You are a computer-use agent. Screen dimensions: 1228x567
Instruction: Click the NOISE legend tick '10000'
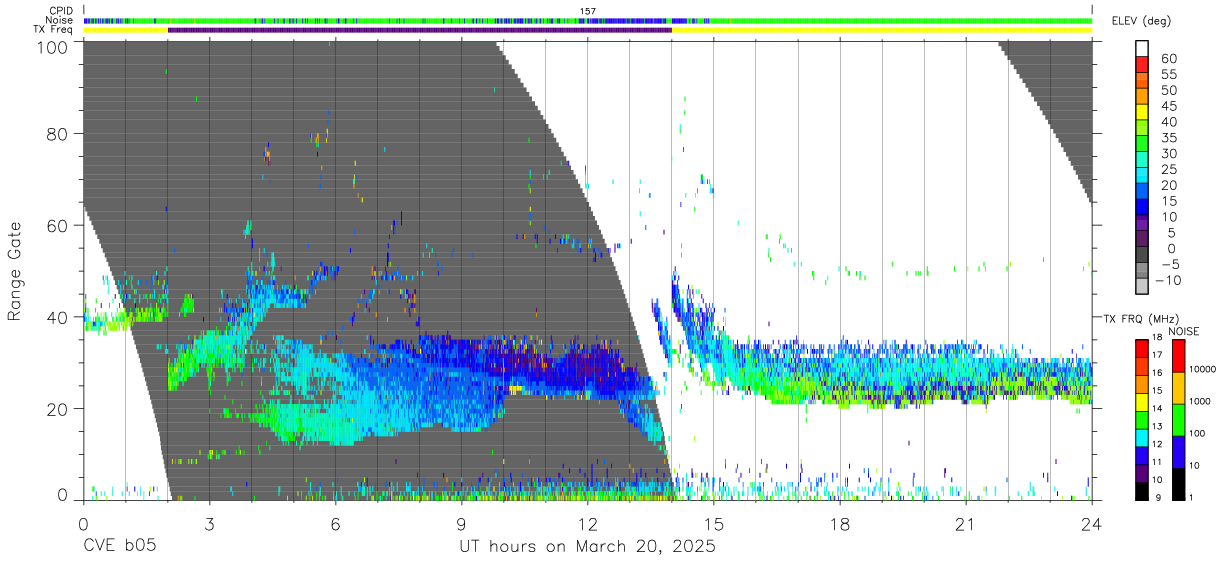1202,370
